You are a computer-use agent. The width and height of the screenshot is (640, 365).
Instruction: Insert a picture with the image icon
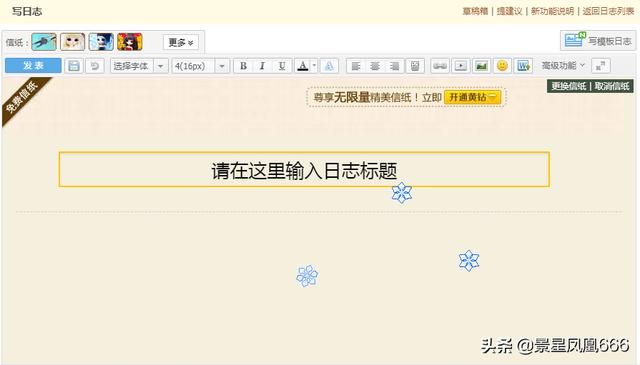tap(482, 66)
